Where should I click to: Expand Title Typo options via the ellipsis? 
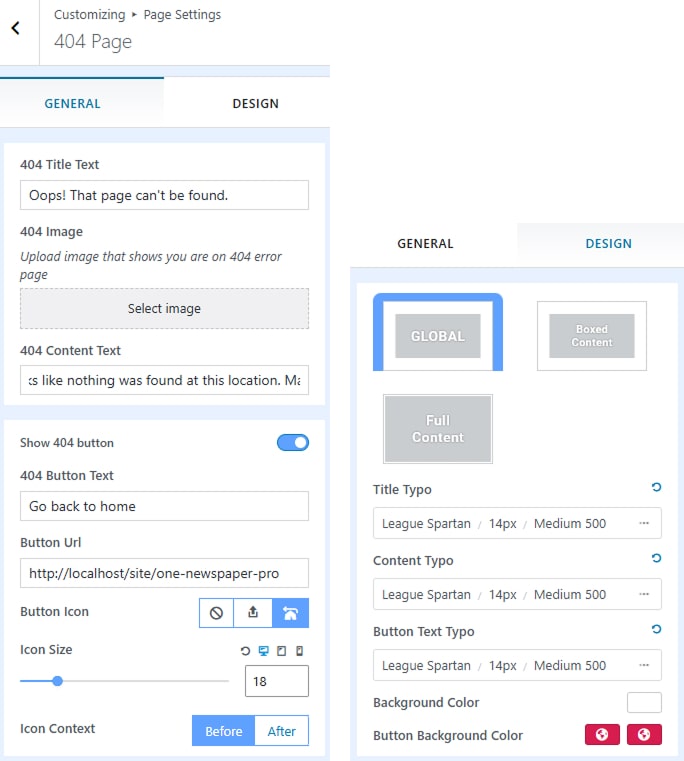coord(644,523)
